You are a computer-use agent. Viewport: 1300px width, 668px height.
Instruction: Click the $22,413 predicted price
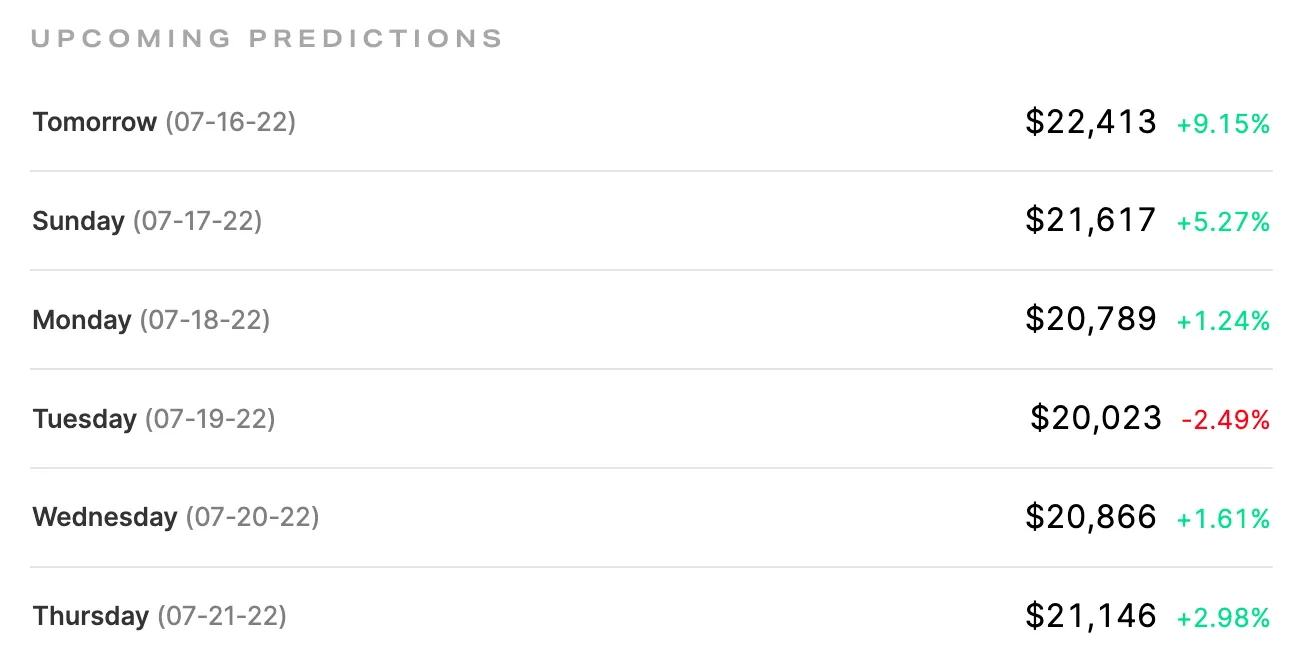[1091, 122]
